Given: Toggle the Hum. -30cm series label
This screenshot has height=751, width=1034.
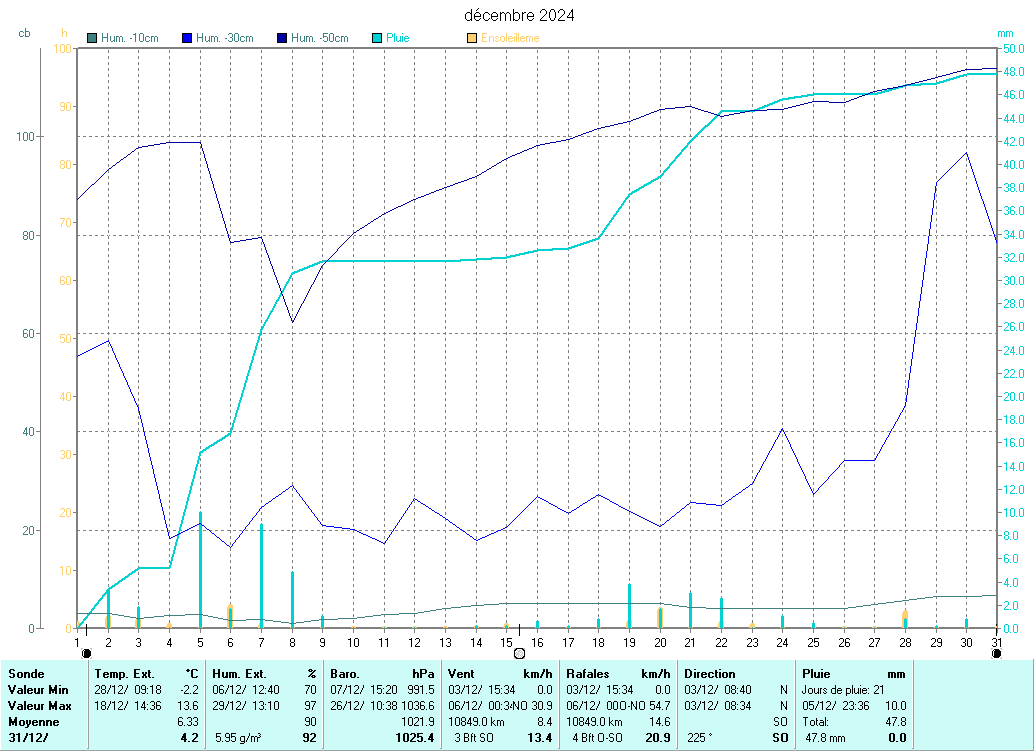Looking at the screenshot, I should click(x=224, y=38).
